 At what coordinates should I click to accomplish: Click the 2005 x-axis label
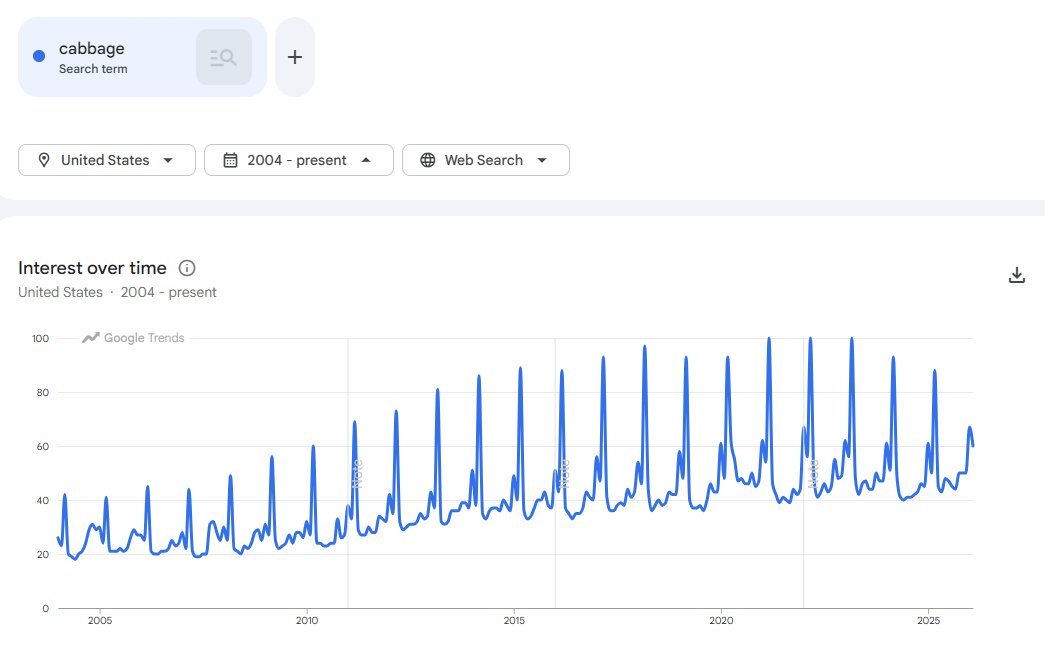100,620
